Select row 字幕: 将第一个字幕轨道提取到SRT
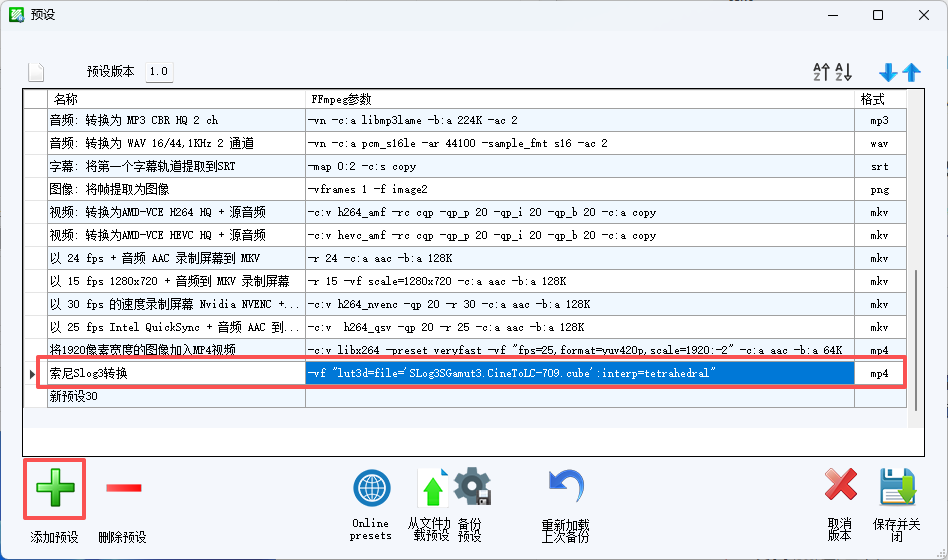This screenshot has width=948, height=560. (x=464, y=166)
